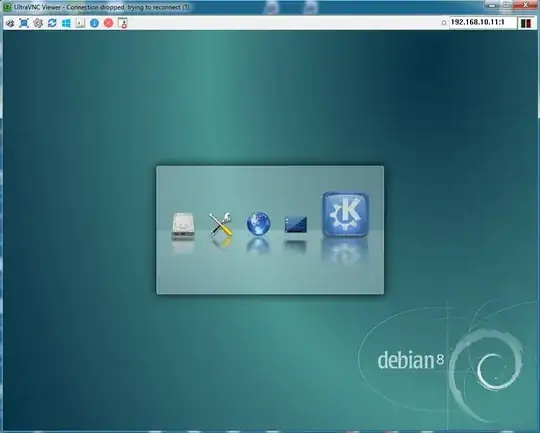Image resolution: width=540 pixels, height=433 pixels.
Task: Show connection status via the blue info icon
Action: [x=94, y=23]
